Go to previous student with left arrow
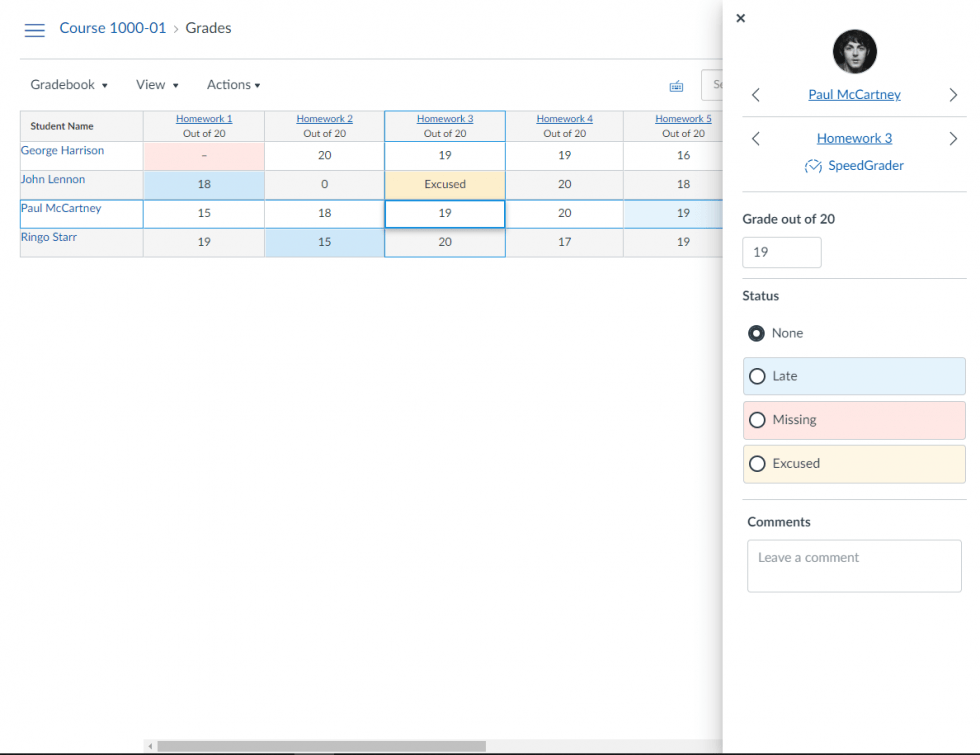The image size is (980, 755). click(x=756, y=94)
